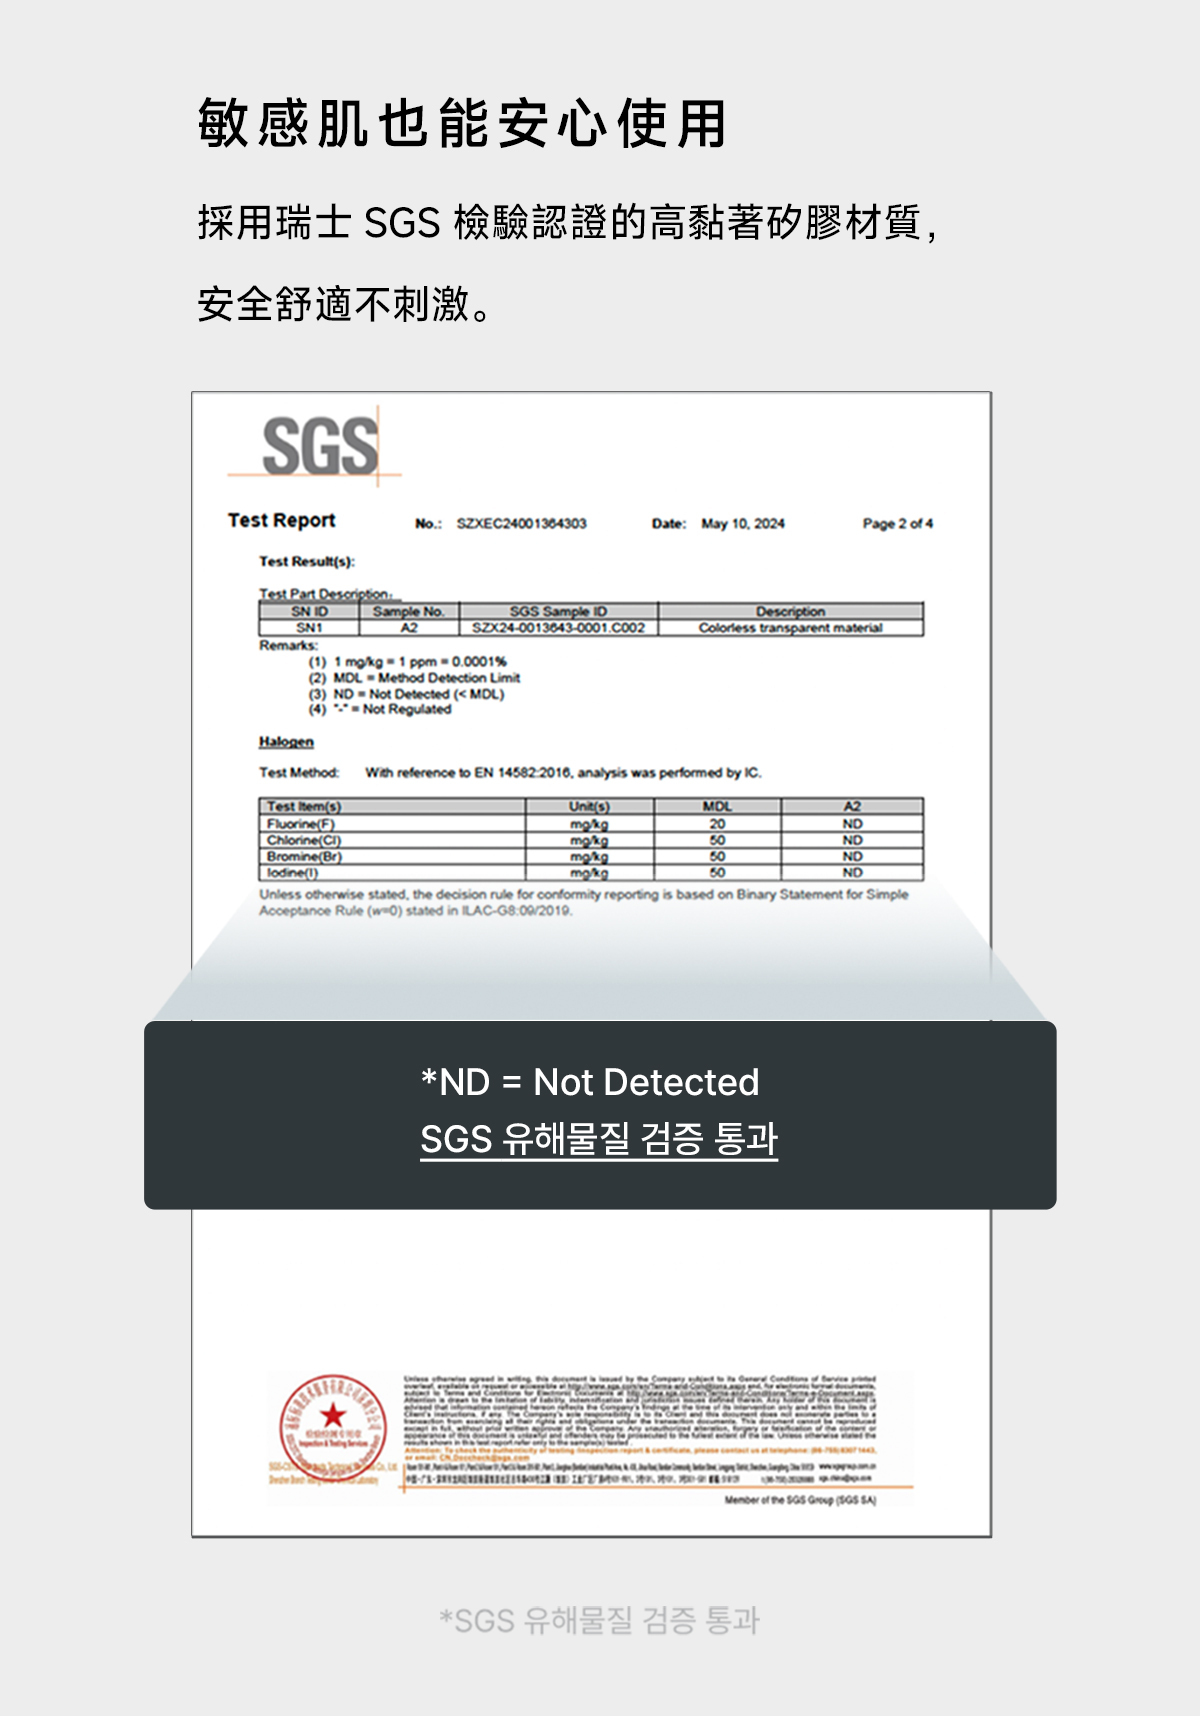
Task: Click the red star certification stamp
Action: click(x=333, y=1429)
